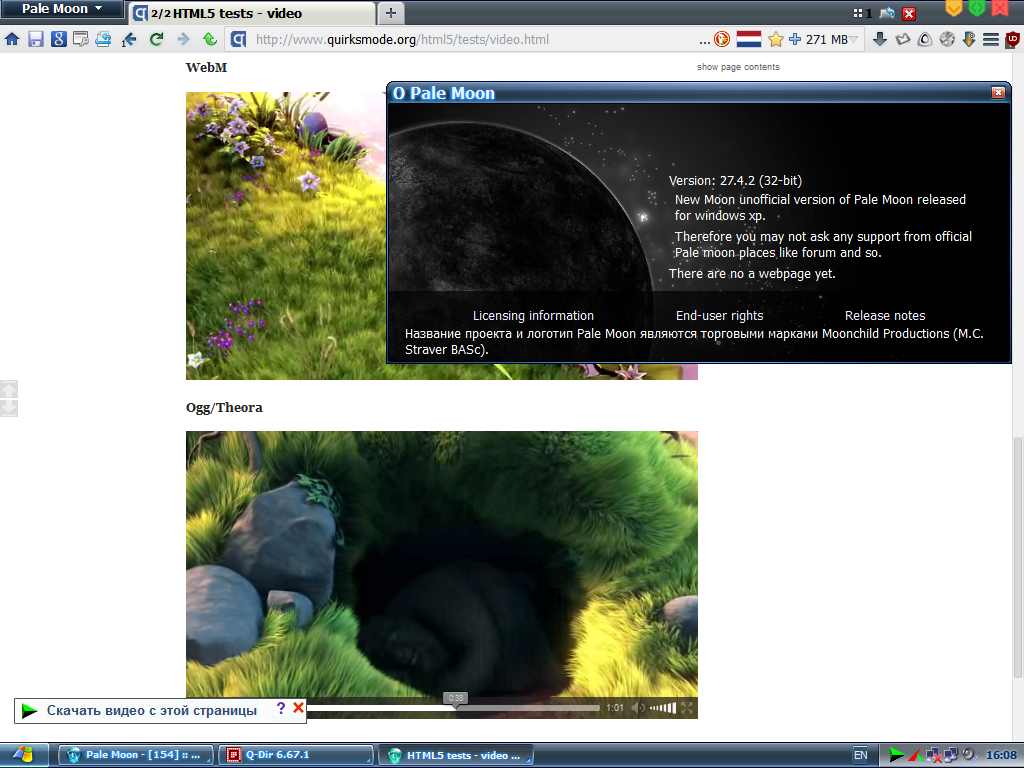Click the quirksmode site identity icon in address bar
This screenshot has width=1024, height=768.
238,39
